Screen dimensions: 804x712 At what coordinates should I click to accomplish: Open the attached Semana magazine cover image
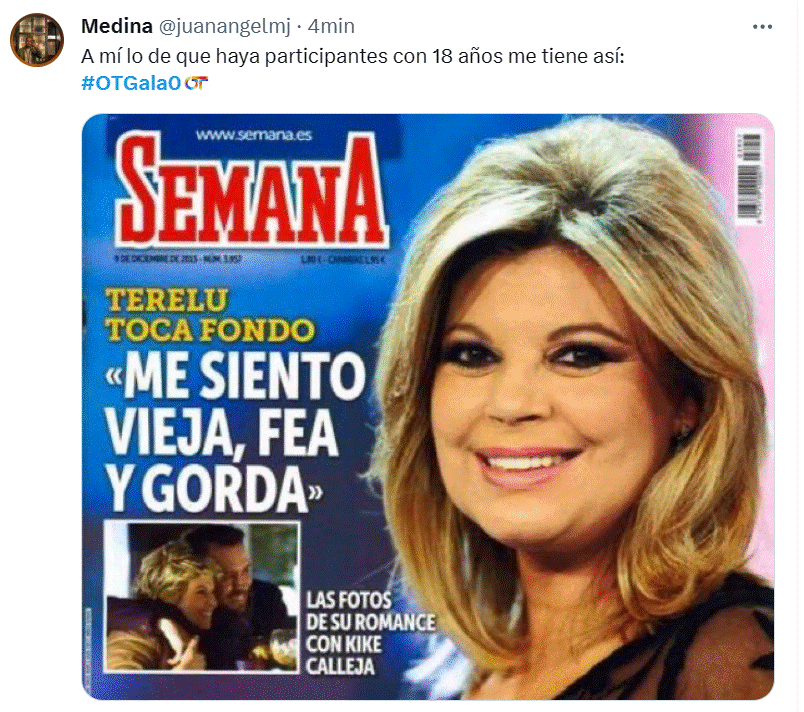point(428,407)
